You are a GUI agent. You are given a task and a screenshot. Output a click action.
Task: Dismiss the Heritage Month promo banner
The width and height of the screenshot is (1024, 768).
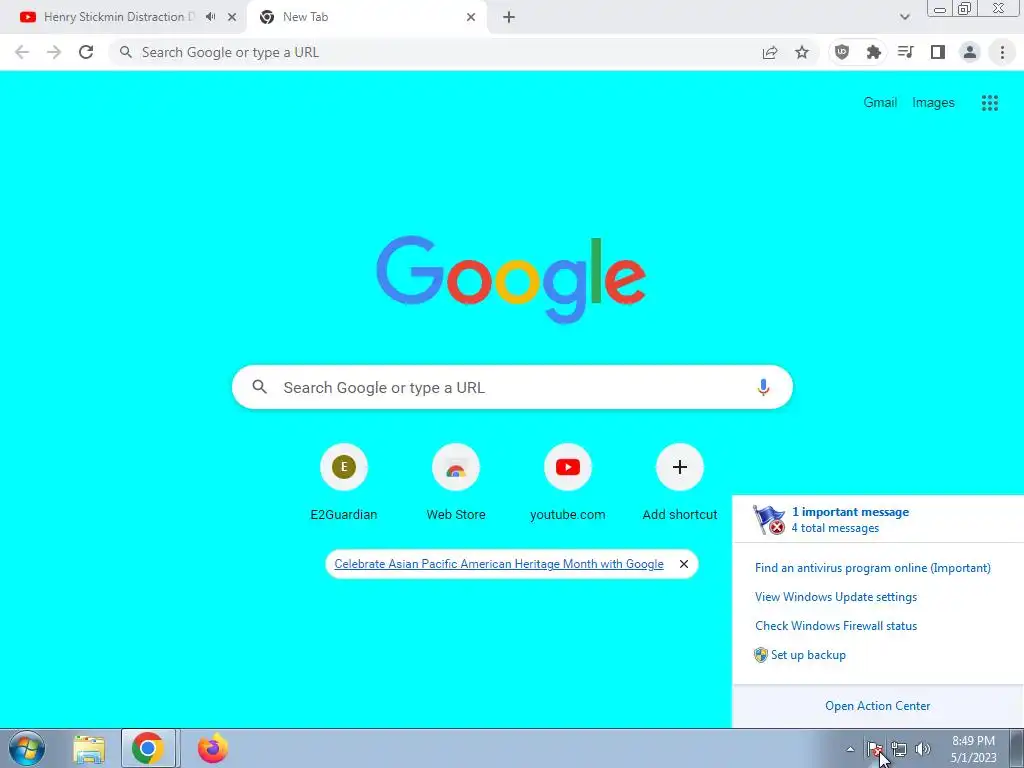[684, 564]
